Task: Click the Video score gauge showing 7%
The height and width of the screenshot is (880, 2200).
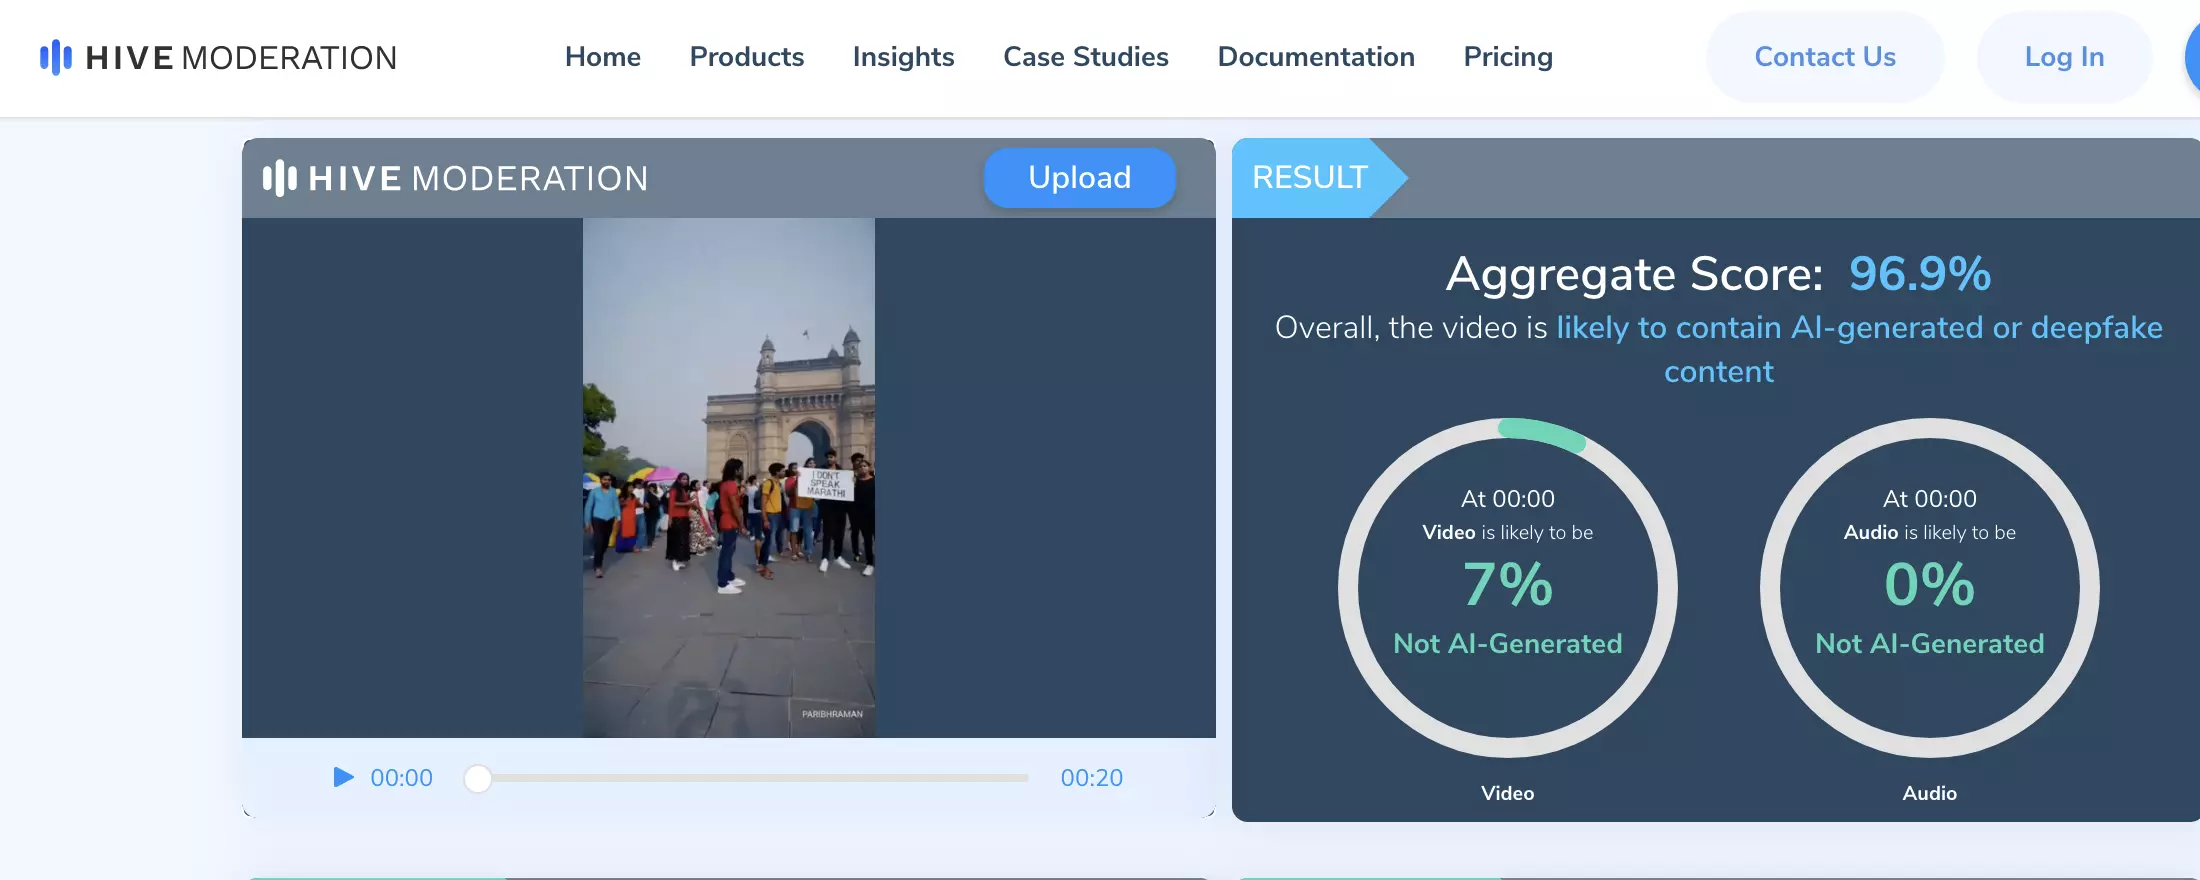Action: (x=1508, y=588)
